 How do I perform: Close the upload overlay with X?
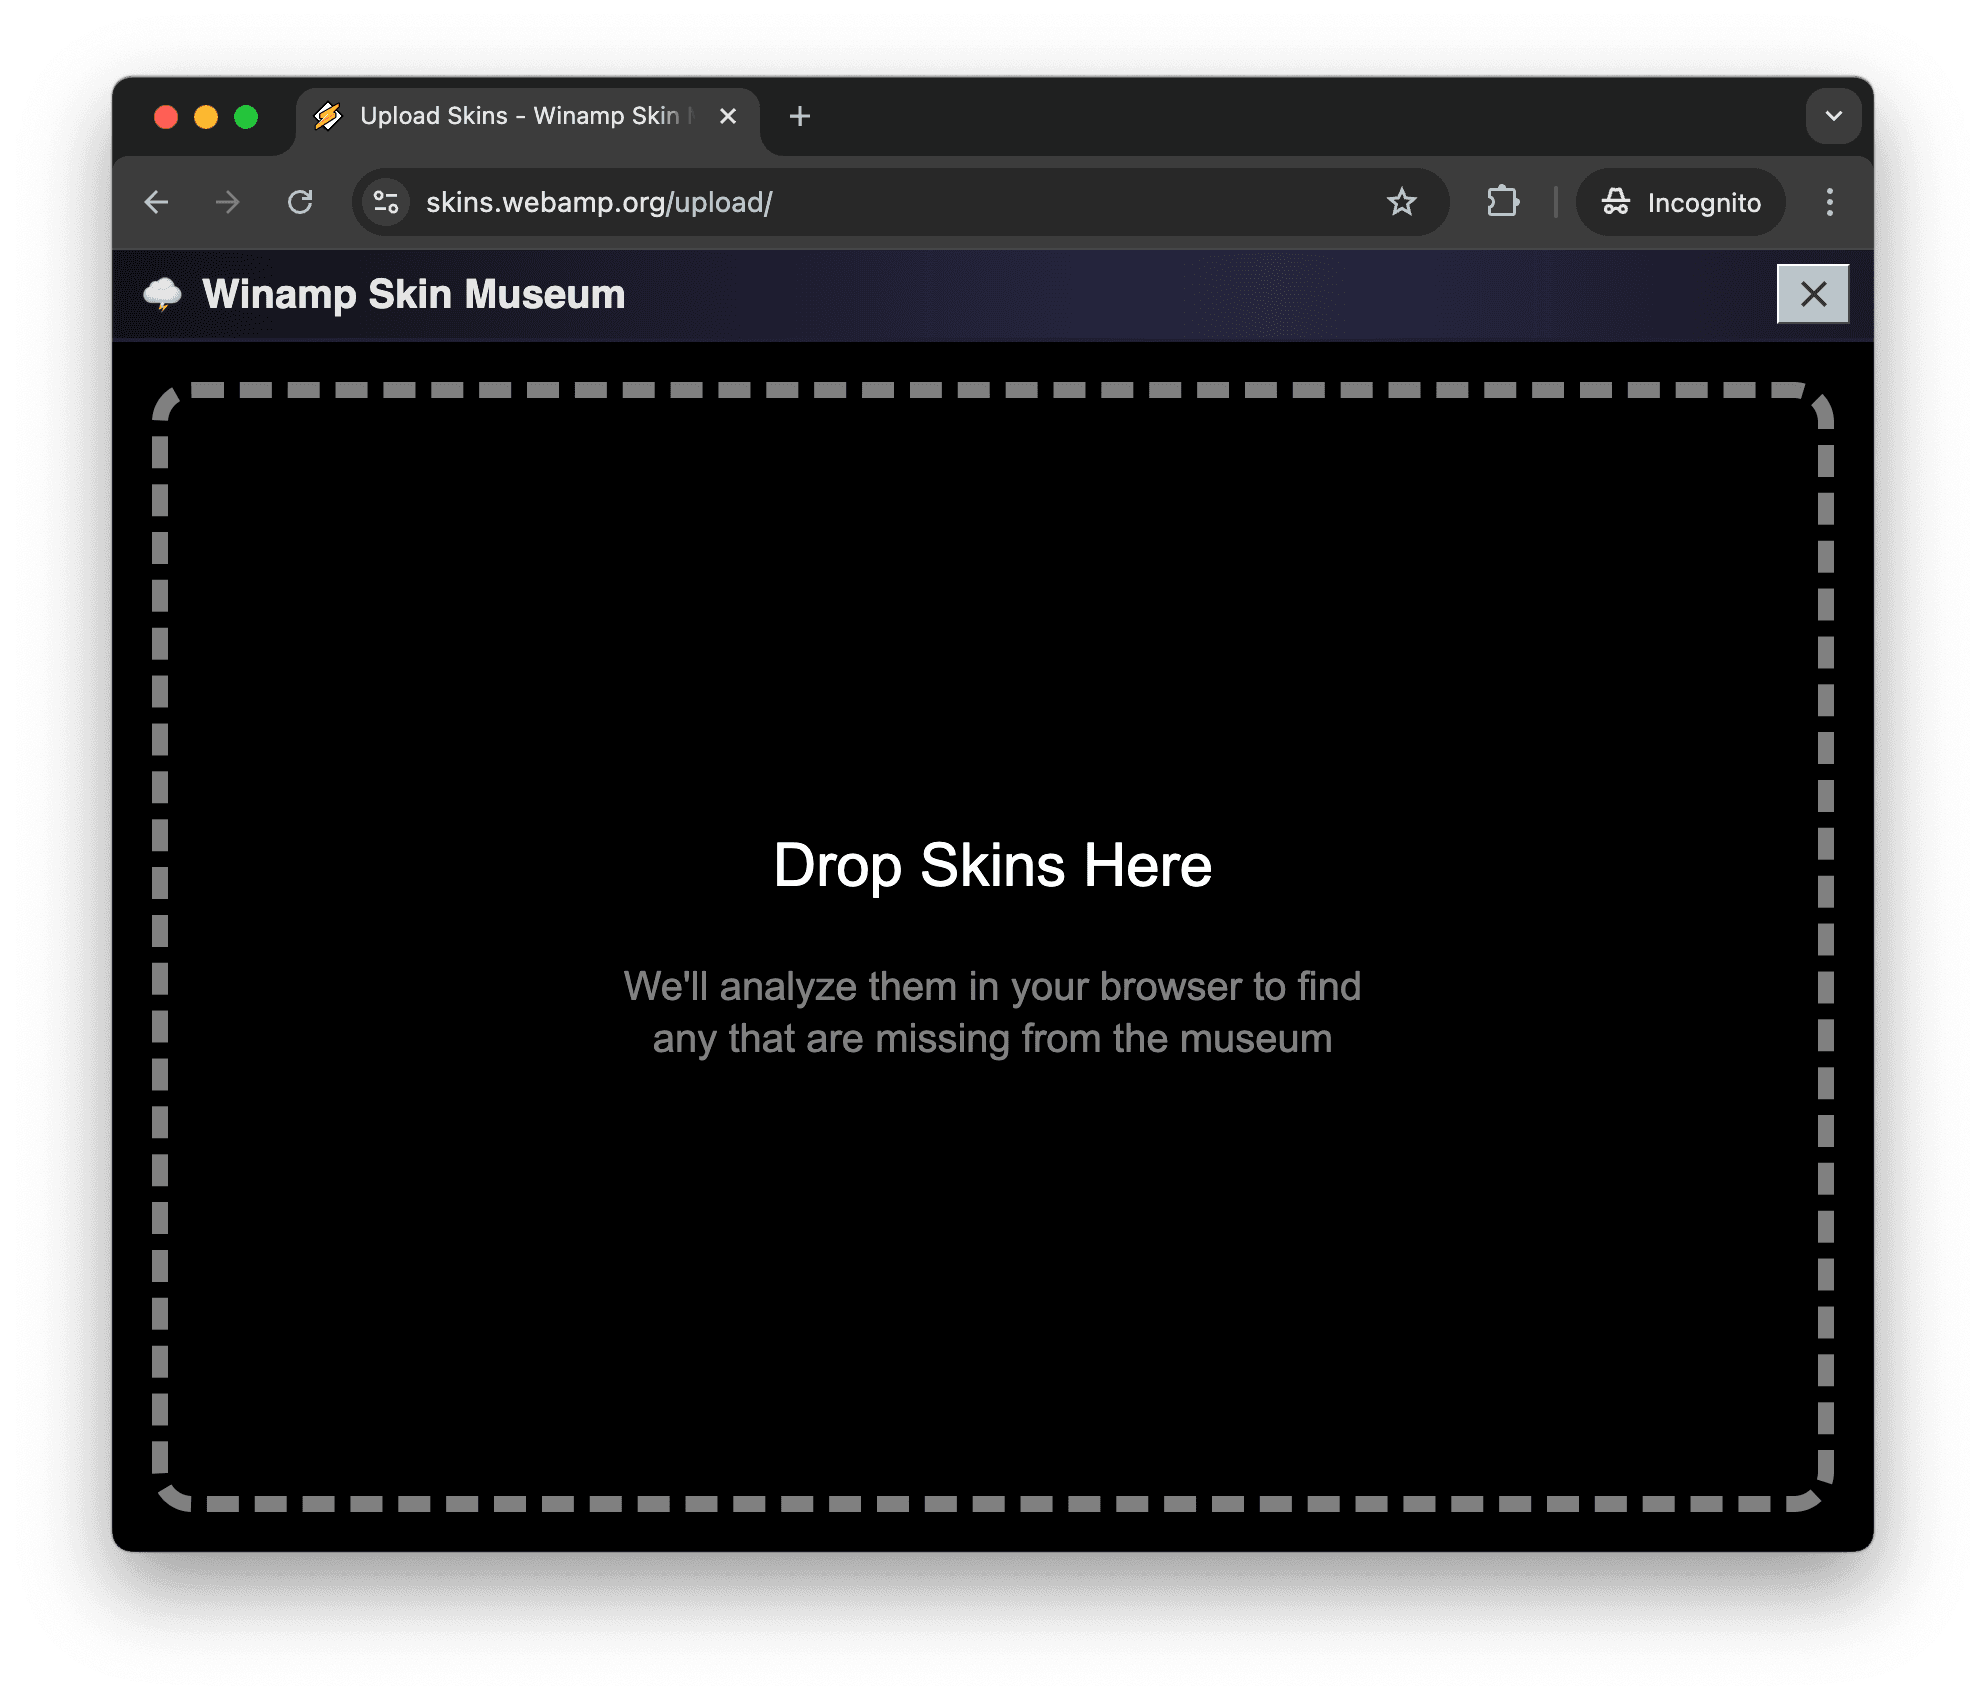[1812, 294]
